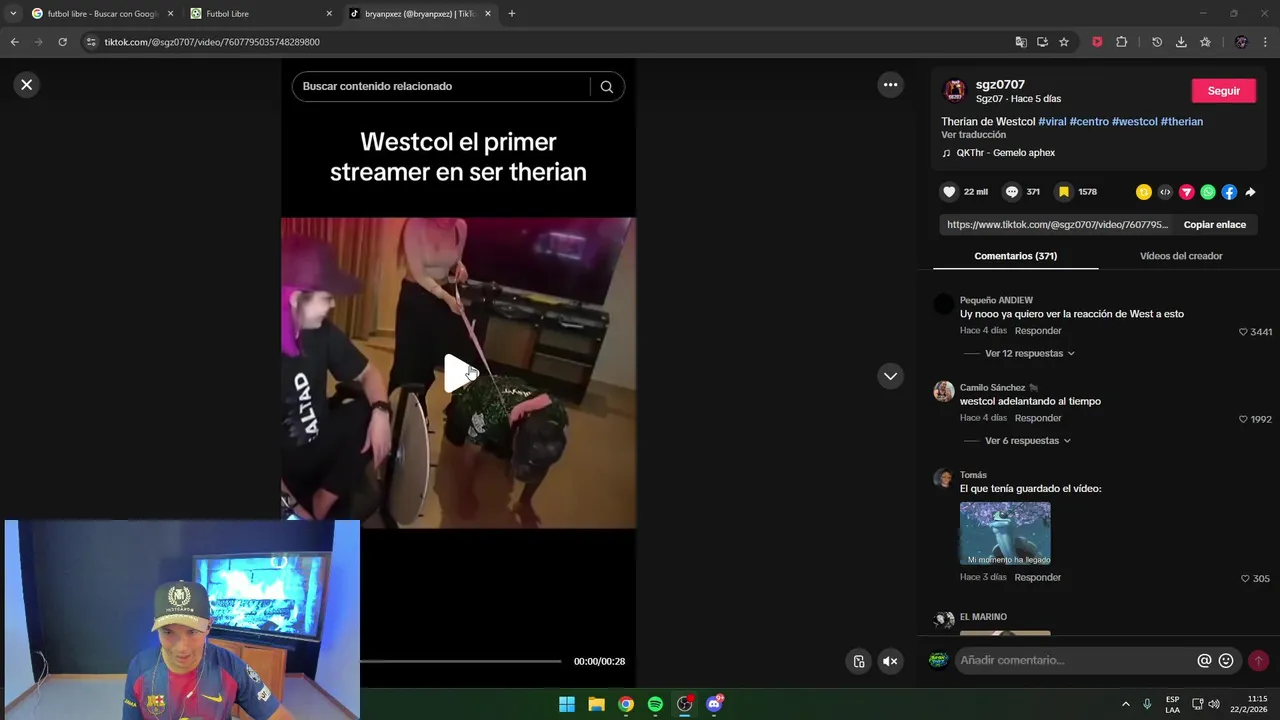
Task: Toggle auto-scroll icon beside mute button
Action: click(x=859, y=661)
